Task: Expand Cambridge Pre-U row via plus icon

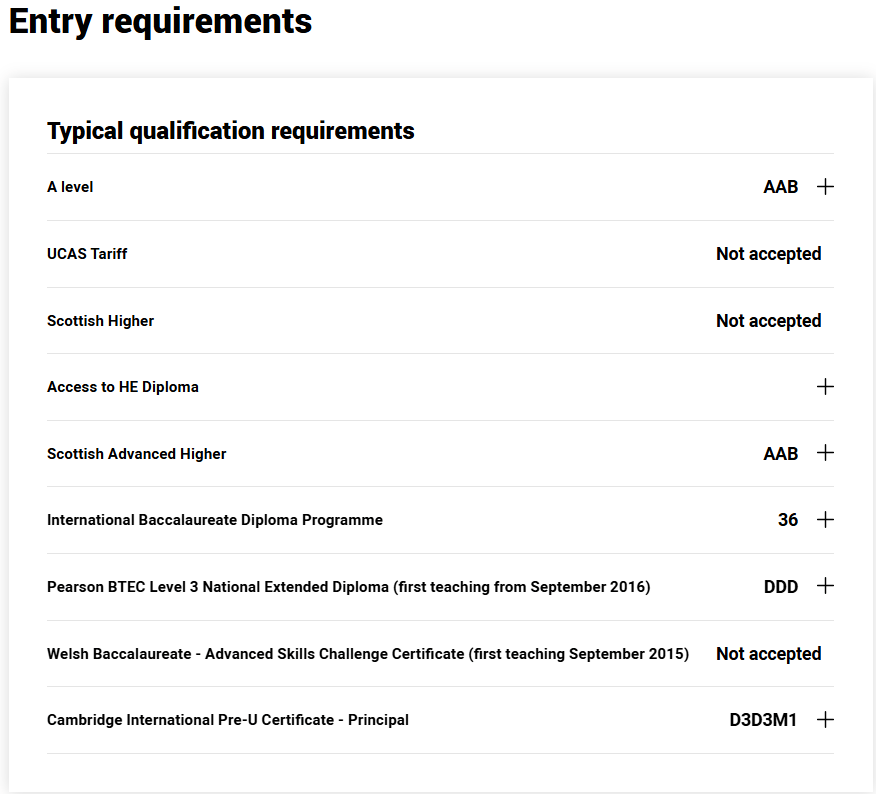Action: pyautogui.click(x=825, y=720)
